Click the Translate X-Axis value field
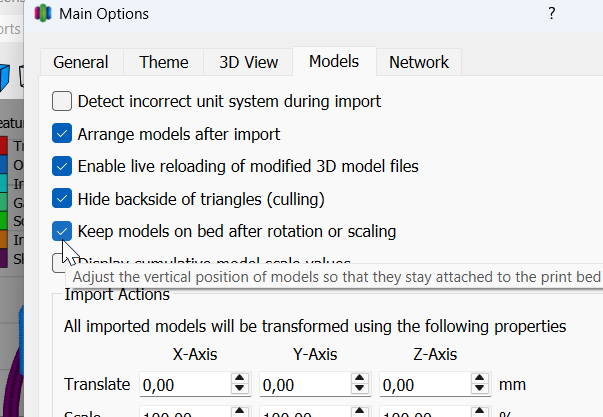The image size is (603, 417). click(186, 384)
